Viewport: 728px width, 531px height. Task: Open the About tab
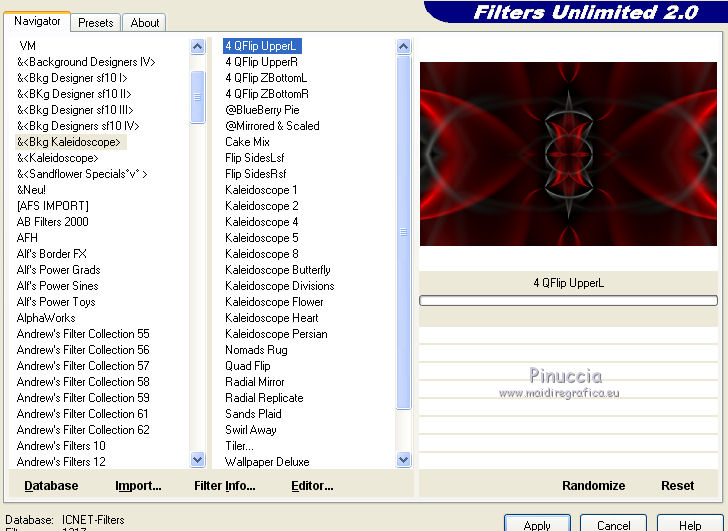(145, 23)
